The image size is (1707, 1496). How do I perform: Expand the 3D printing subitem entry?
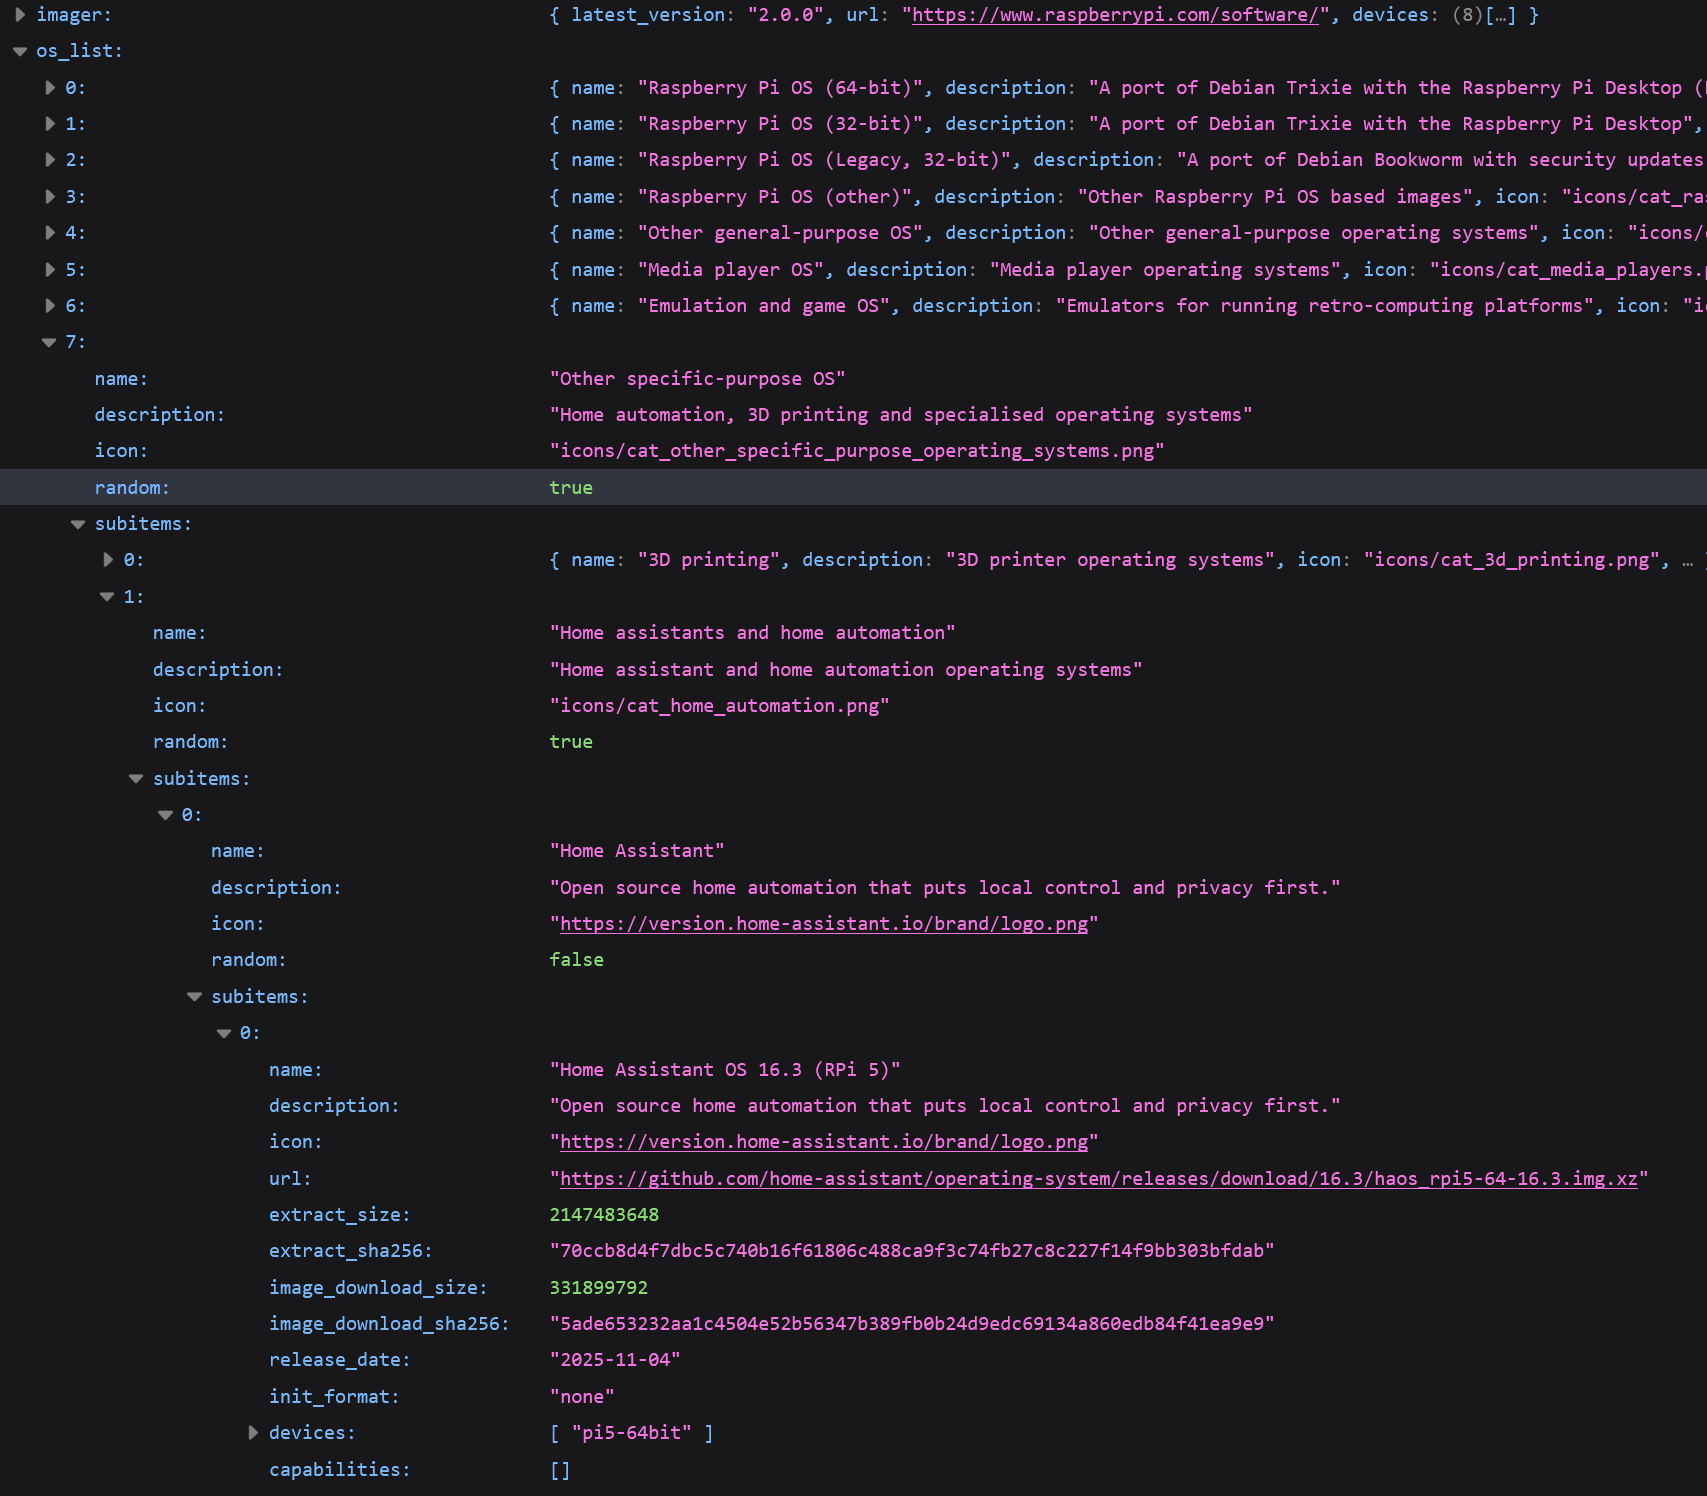click(108, 560)
